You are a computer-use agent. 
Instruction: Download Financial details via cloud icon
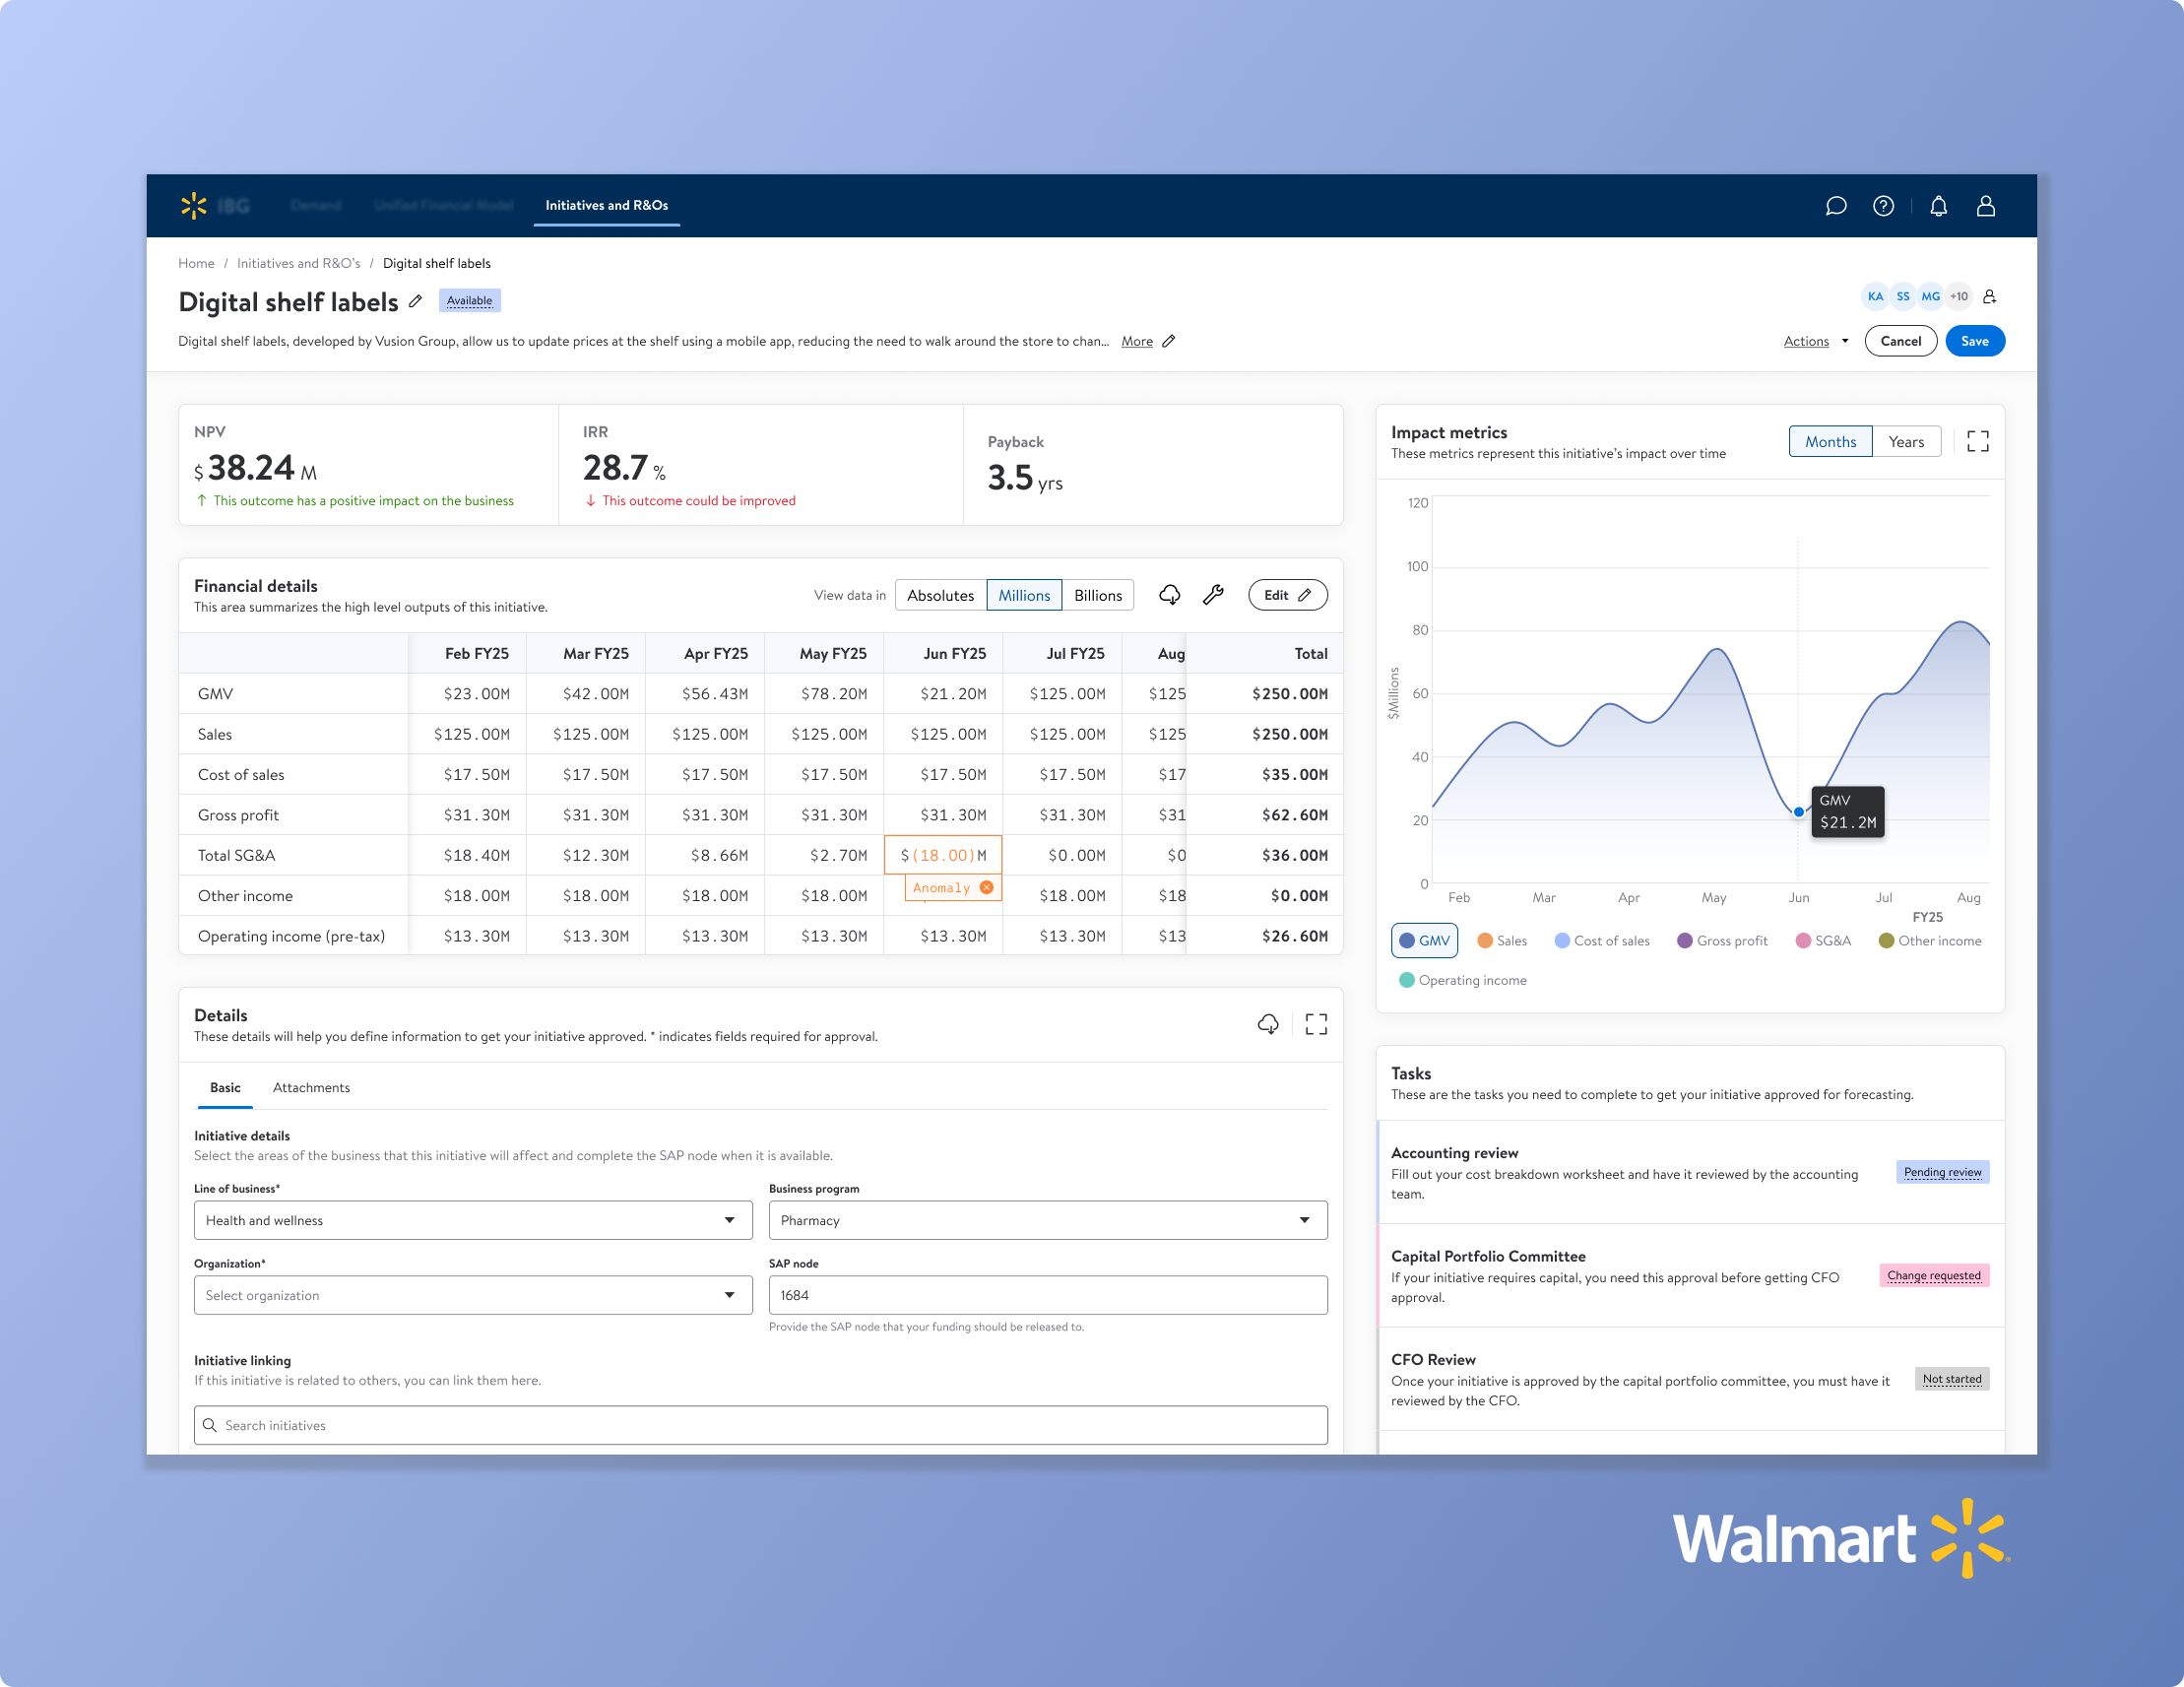1169,595
